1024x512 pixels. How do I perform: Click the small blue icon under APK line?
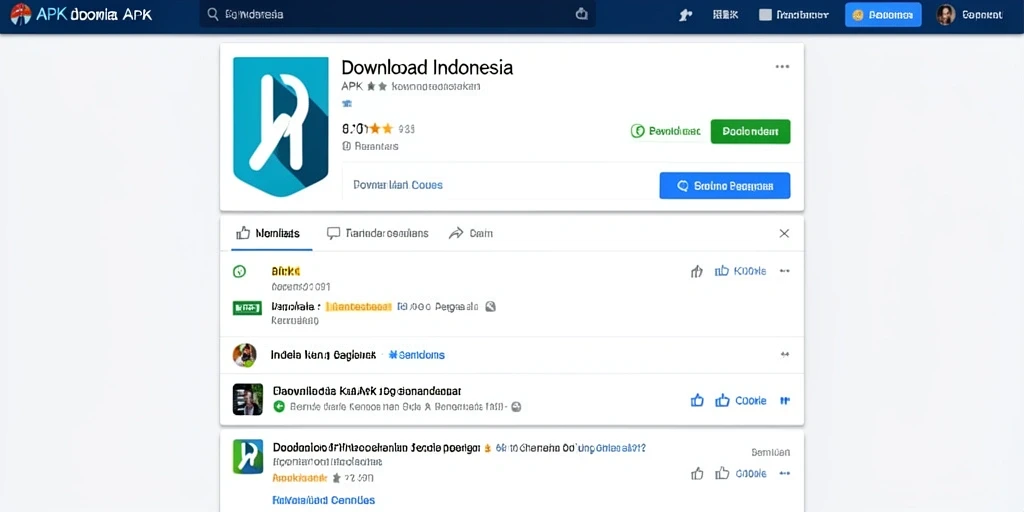[347, 103]
